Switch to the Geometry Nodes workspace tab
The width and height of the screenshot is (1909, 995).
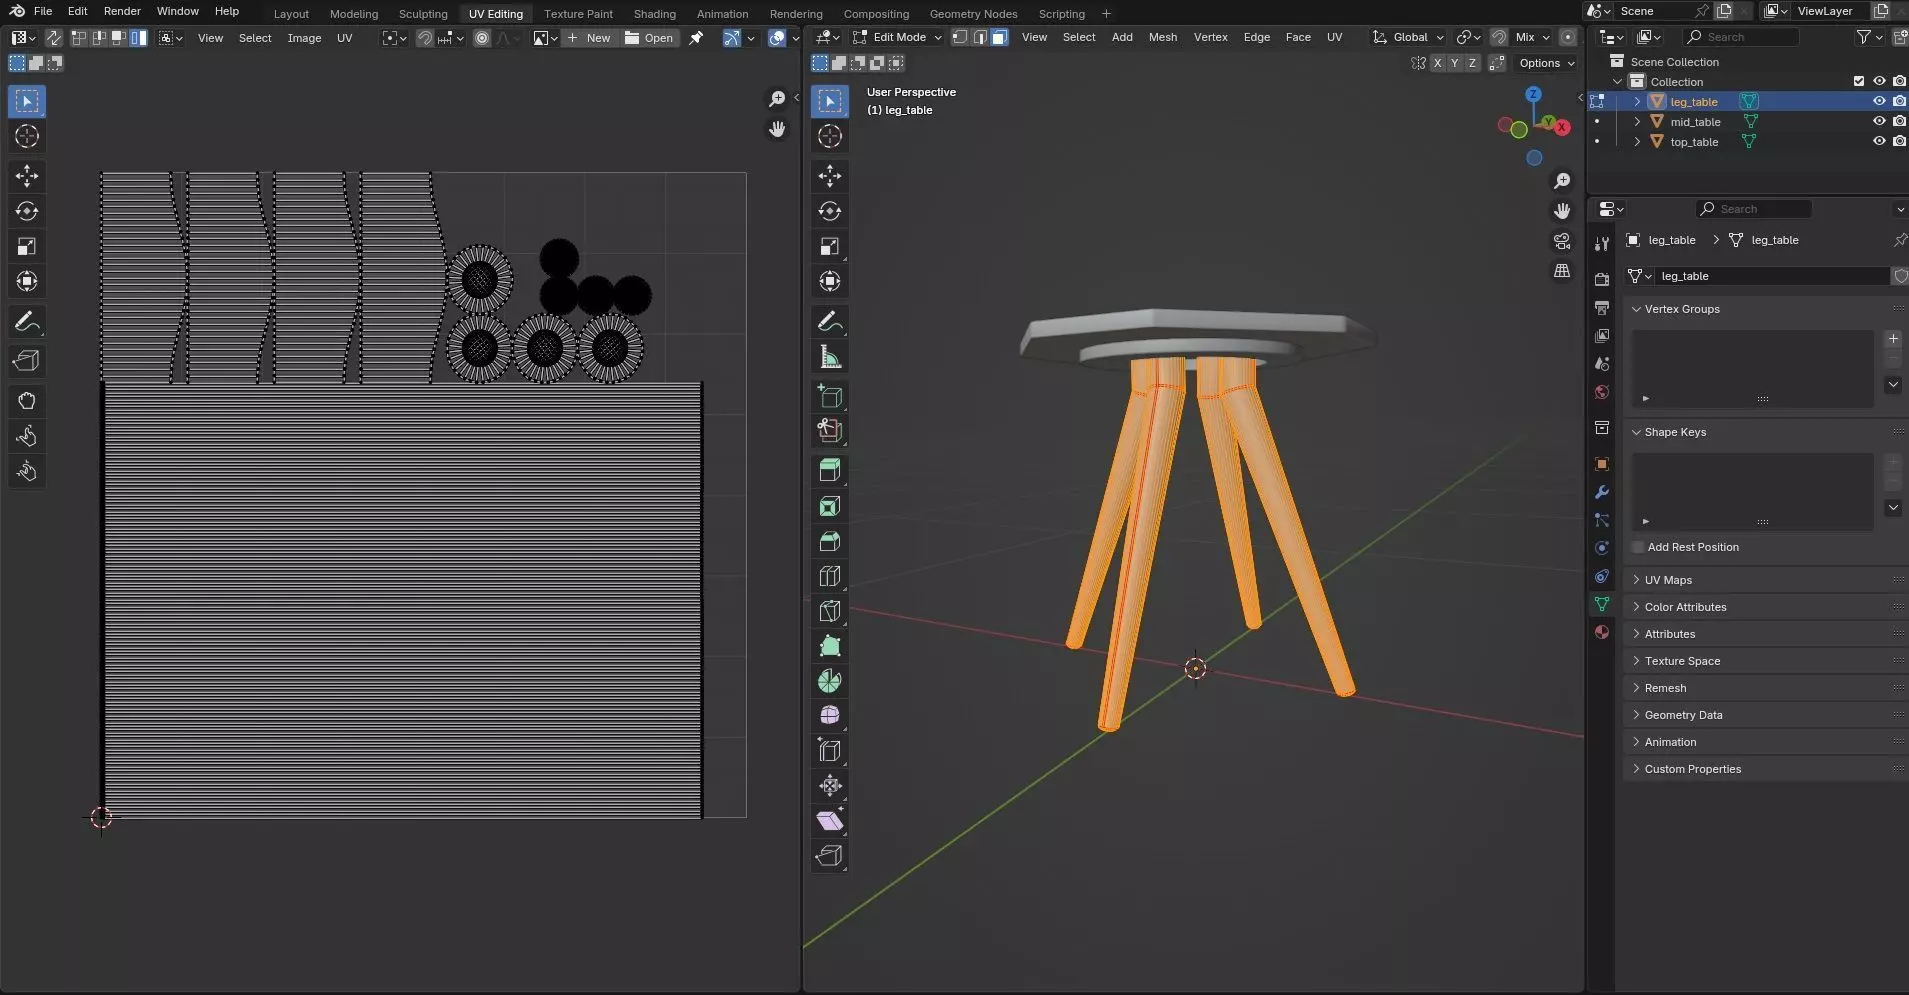[x=973, y=14]
